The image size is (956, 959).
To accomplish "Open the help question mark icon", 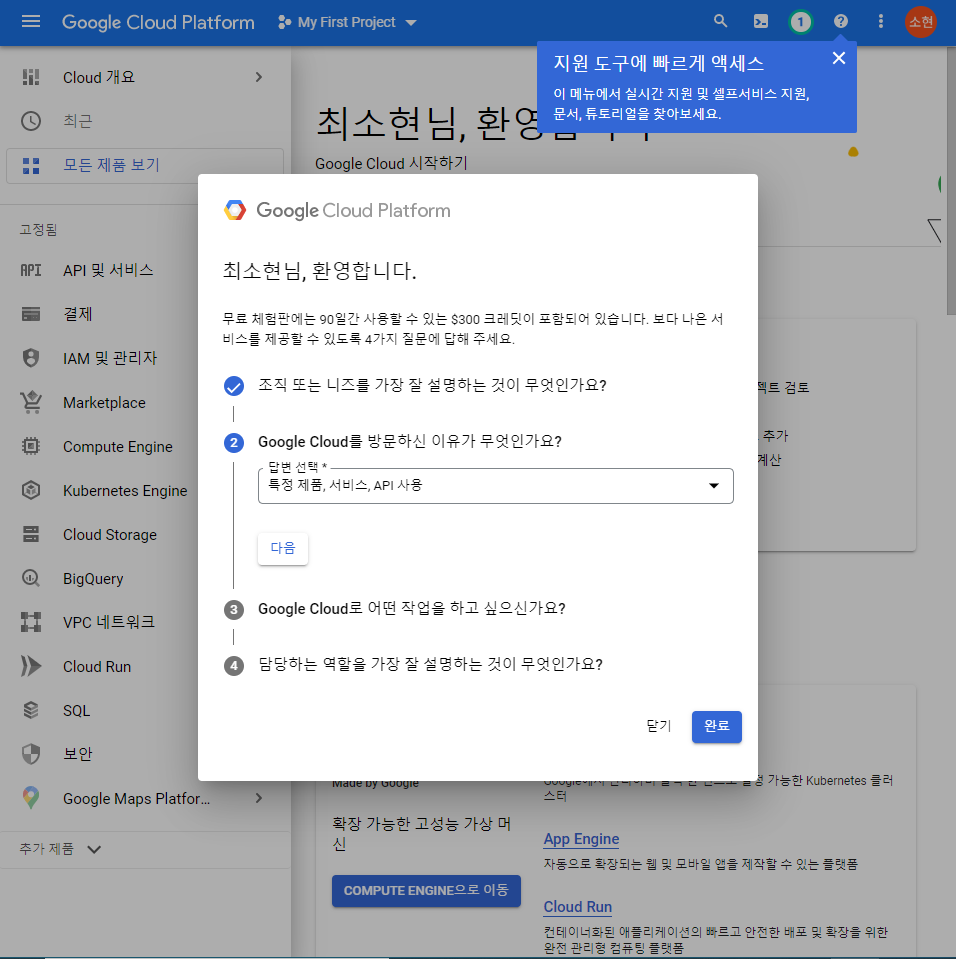I will (840, 21).
